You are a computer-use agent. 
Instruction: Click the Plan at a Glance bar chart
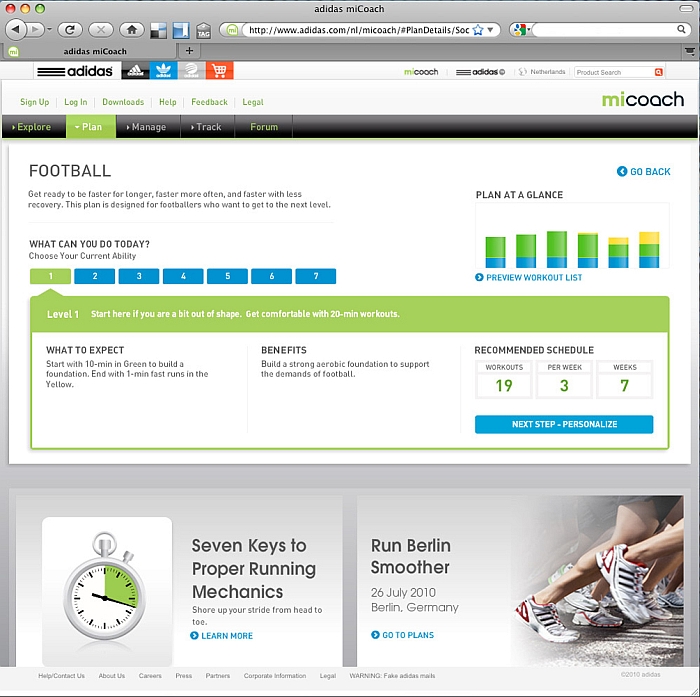[x=572, y=236]
